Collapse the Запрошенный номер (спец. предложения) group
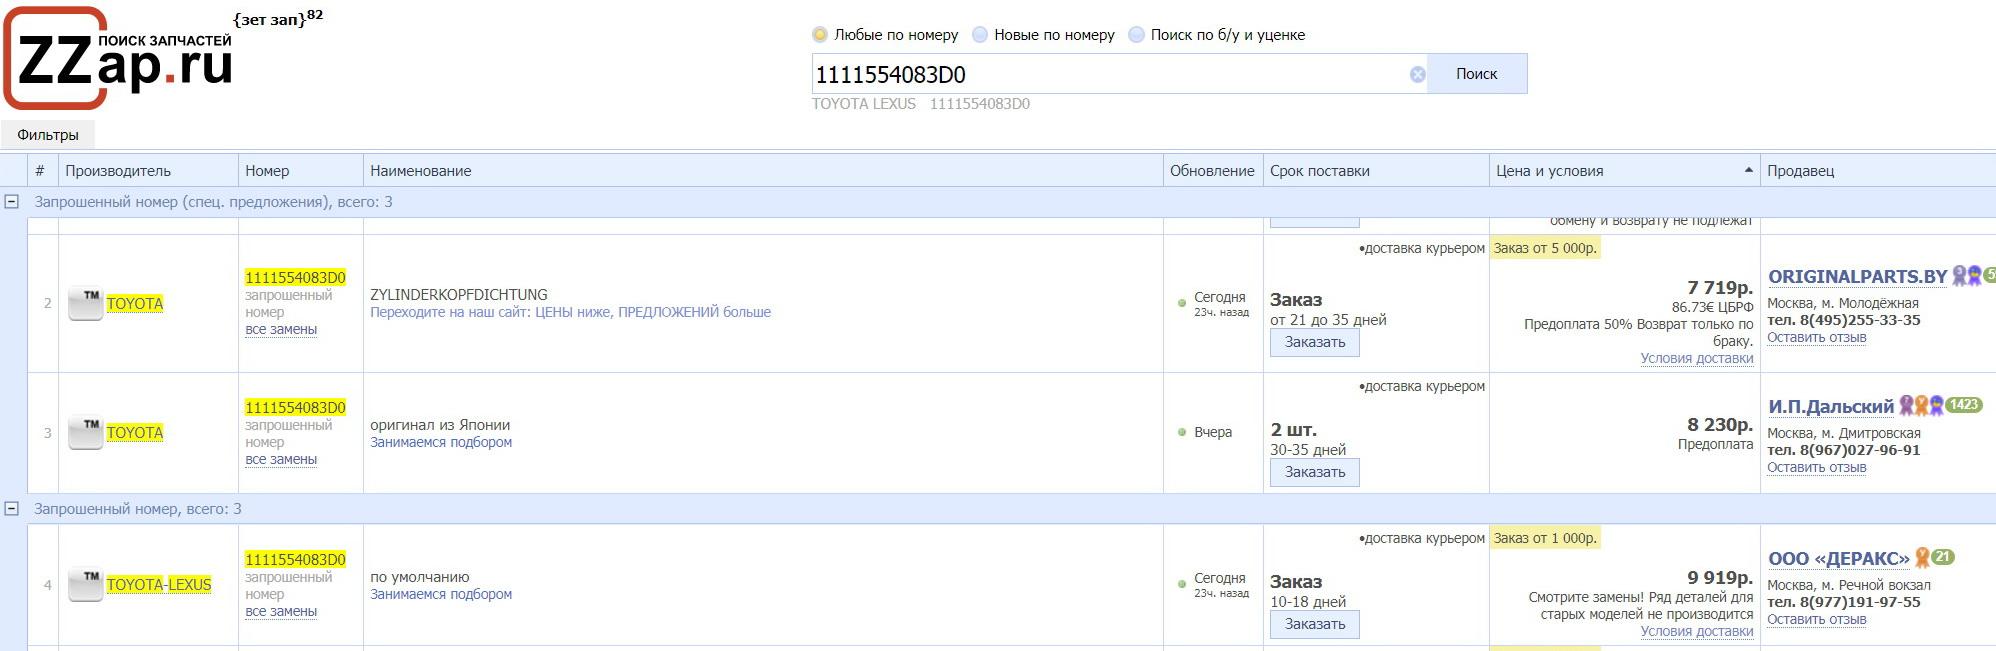 pyautogui.click(x=12, y=202)
